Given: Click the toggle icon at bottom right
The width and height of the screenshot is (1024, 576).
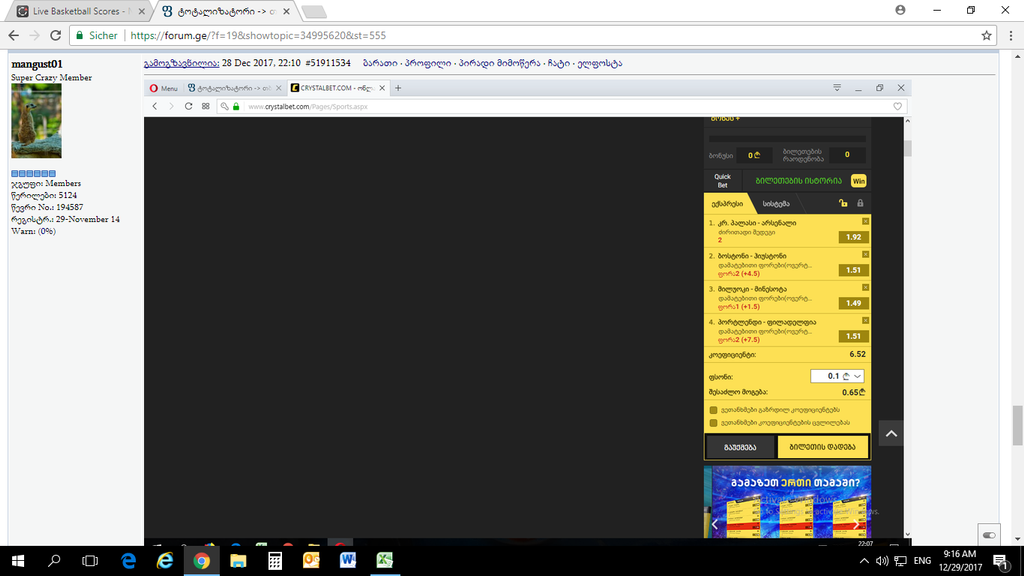Looking at the screenshot, I should tap(989, 535).
